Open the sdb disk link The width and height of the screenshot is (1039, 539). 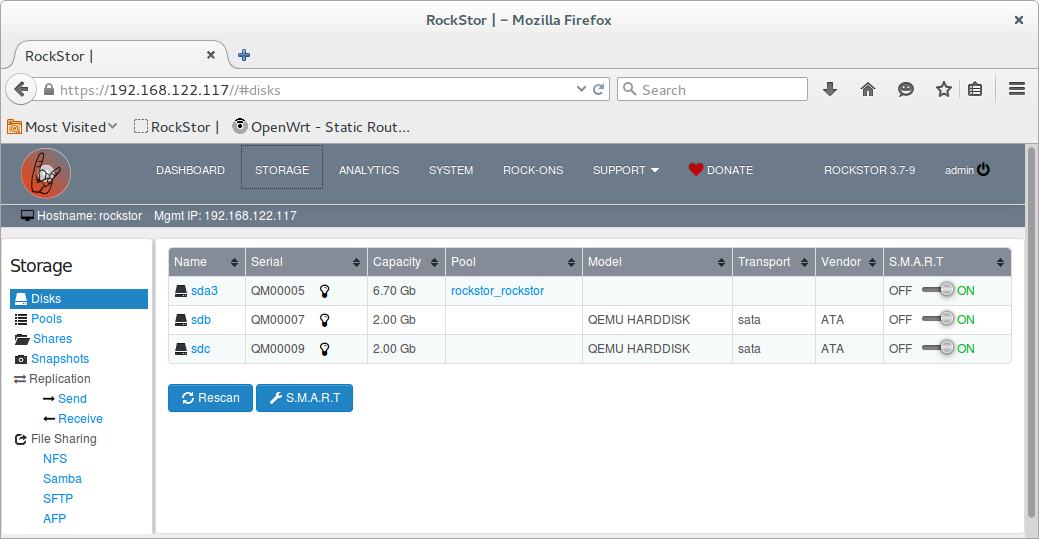coord(201,320)
